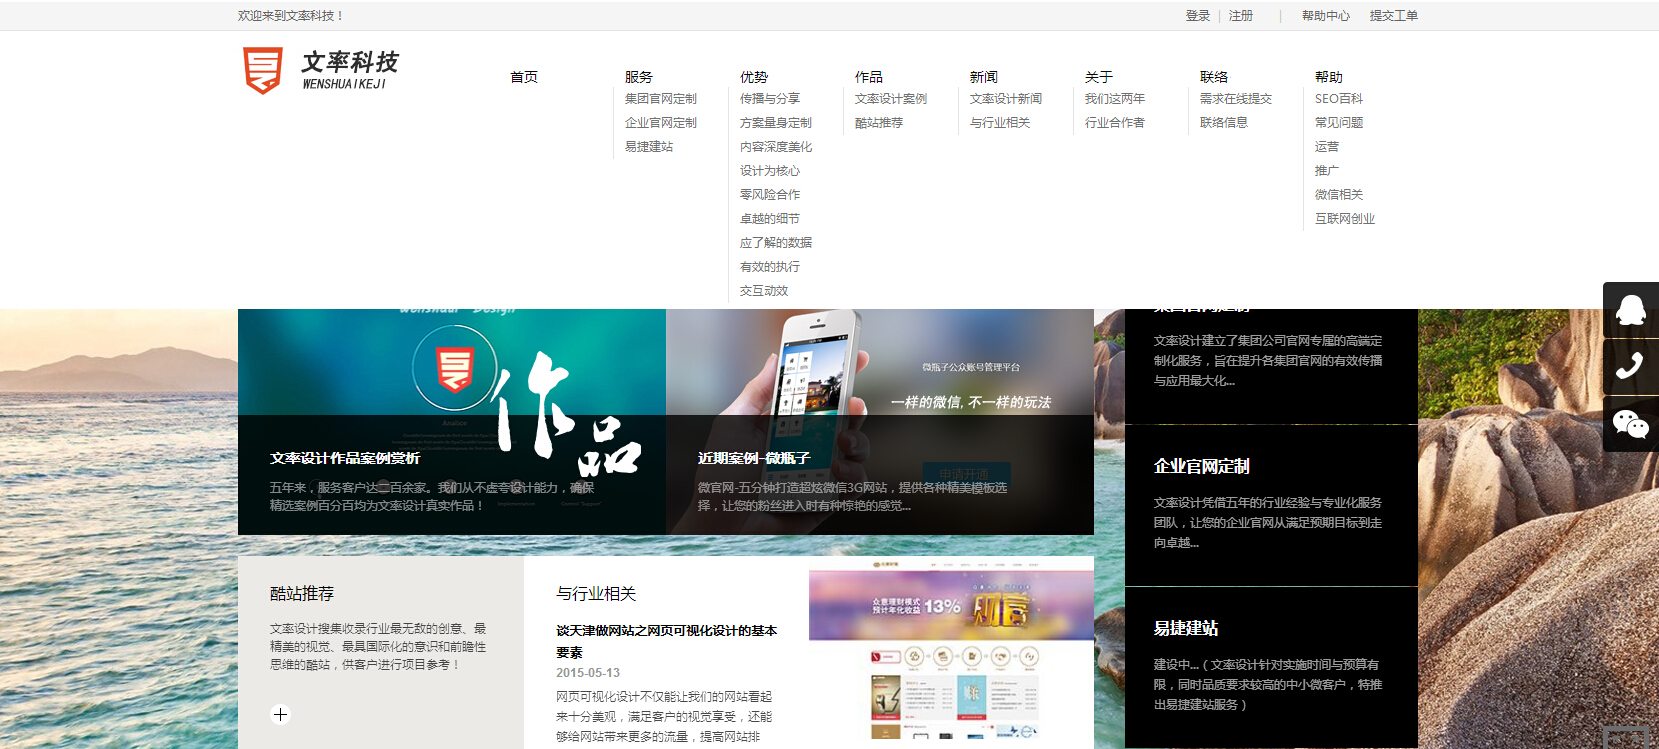Open the 企业官网定制 panel heading
Image resolution: width=1659 pixels, height=749 pixels.
(1202, 466)
